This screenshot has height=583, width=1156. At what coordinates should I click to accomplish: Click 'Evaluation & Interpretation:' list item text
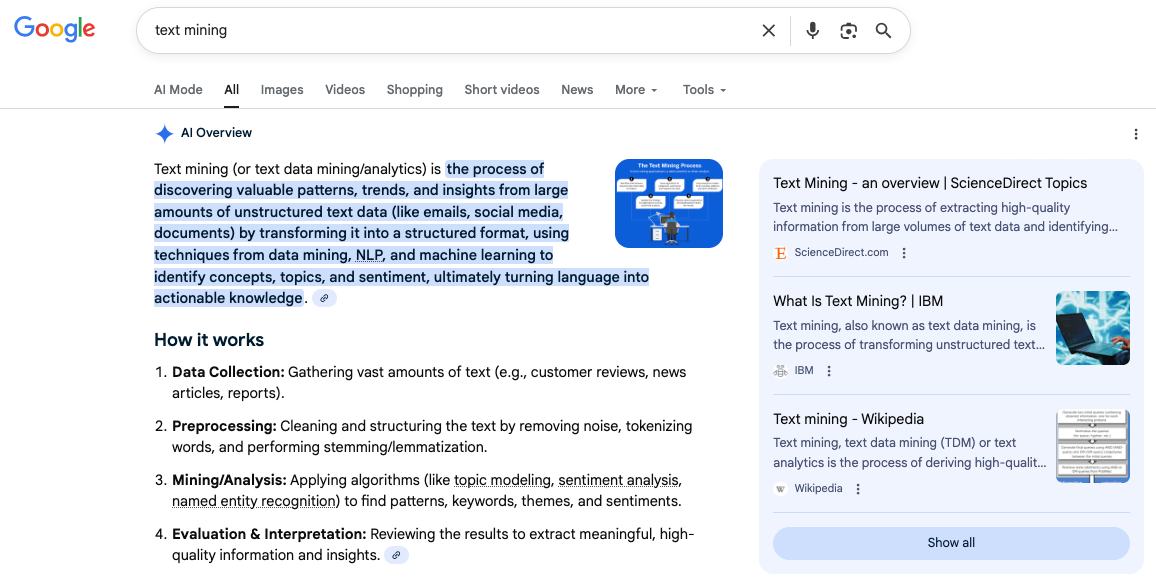(269, 534)
